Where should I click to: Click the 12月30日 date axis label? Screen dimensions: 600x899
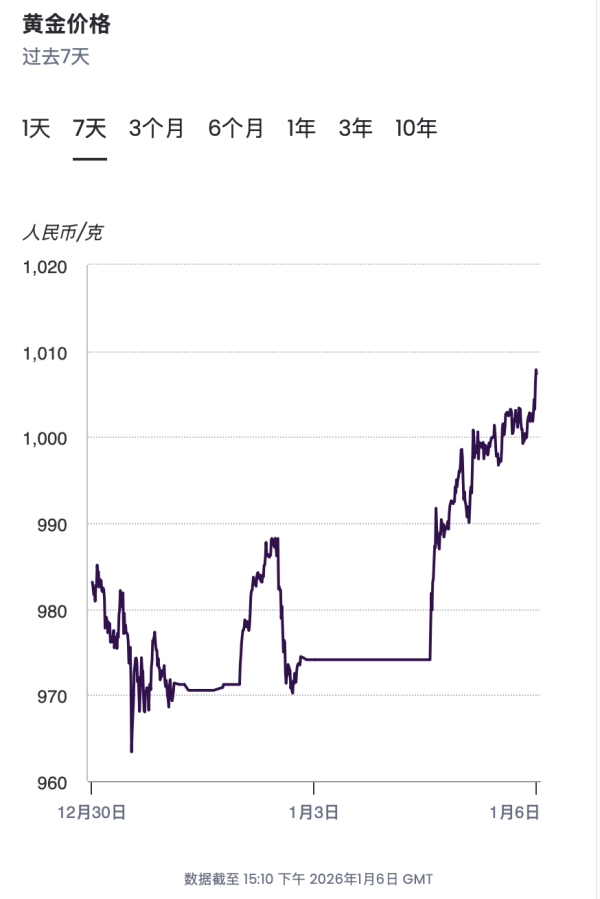pos(92,814)
